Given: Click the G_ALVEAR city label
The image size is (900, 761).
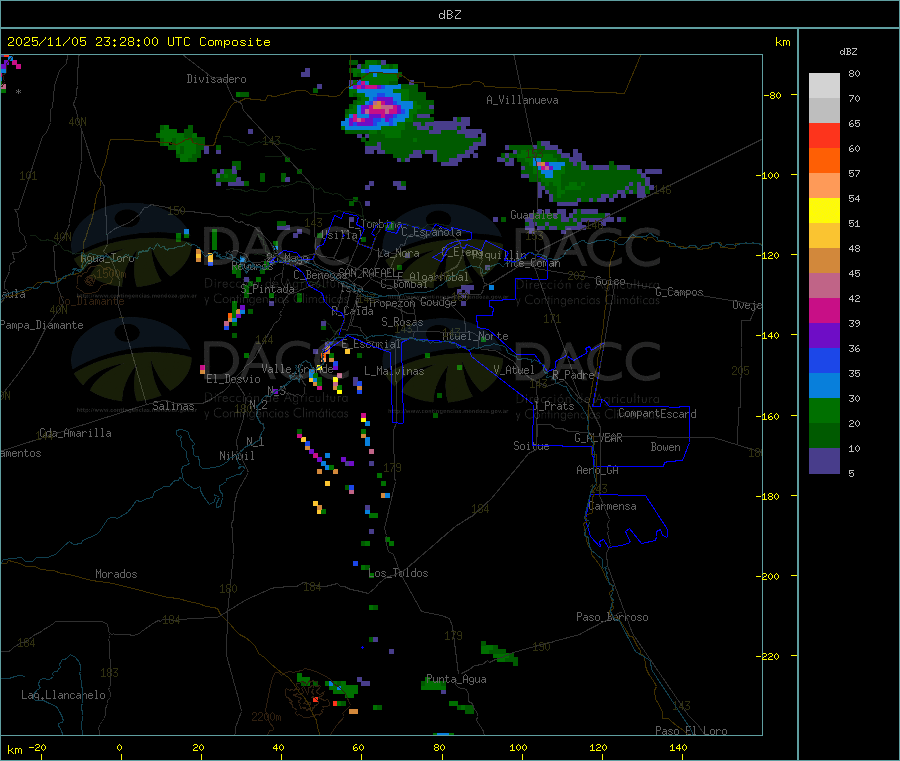Looking at the screenshot, I should tap(598, 438).
